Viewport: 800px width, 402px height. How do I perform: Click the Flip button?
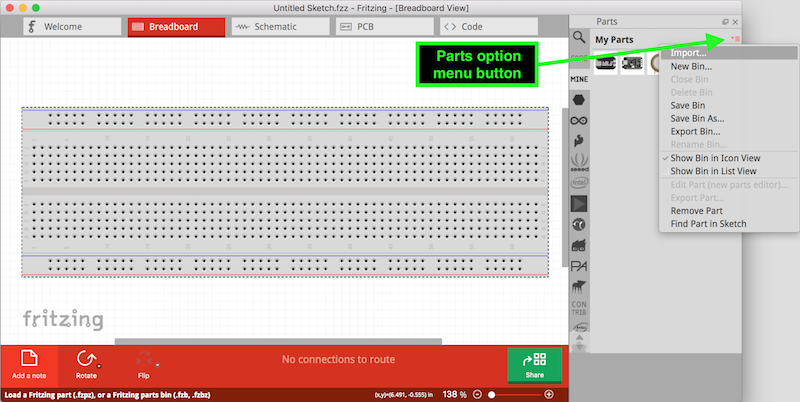(x=144, y=364)
